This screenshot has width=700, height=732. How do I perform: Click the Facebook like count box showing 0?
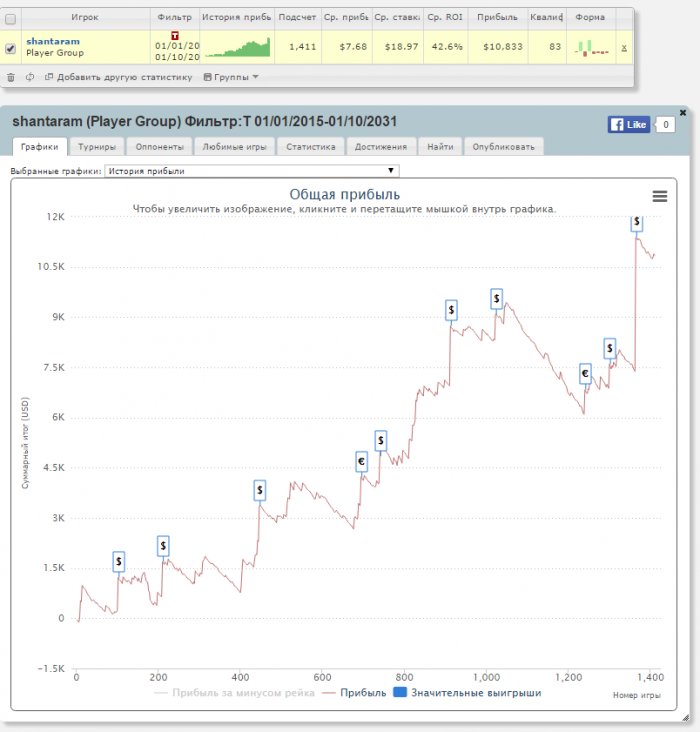click(x=665, y=125)
